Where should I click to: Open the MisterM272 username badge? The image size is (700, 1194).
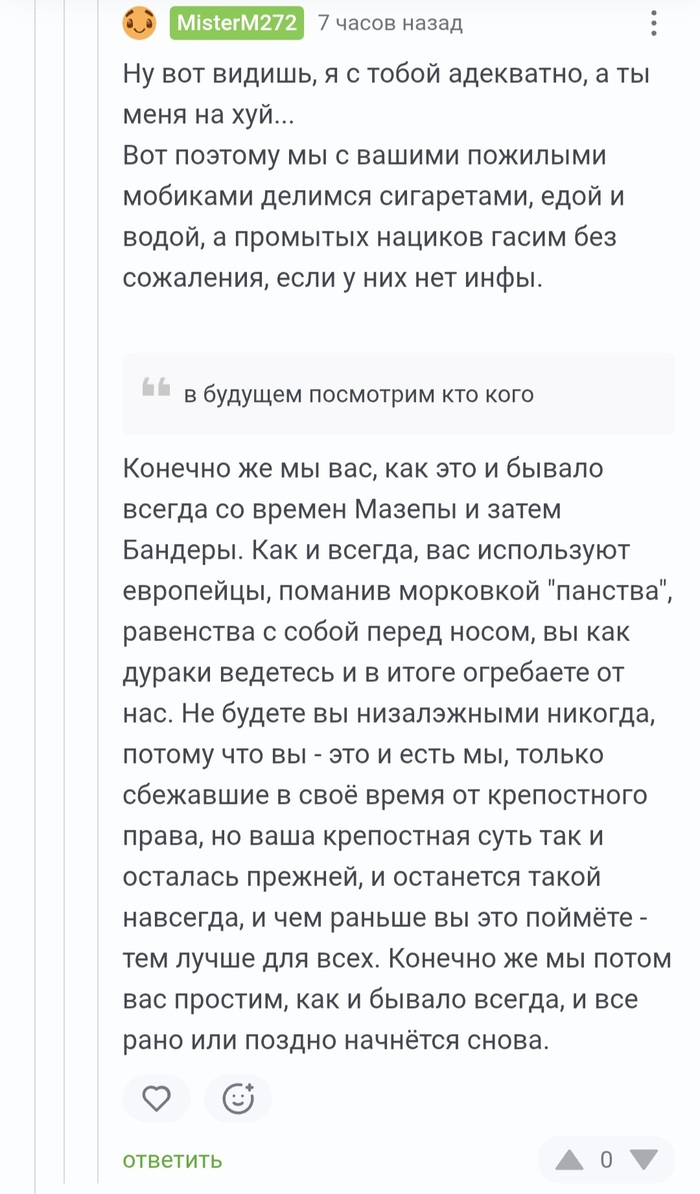tap(237, 23)
